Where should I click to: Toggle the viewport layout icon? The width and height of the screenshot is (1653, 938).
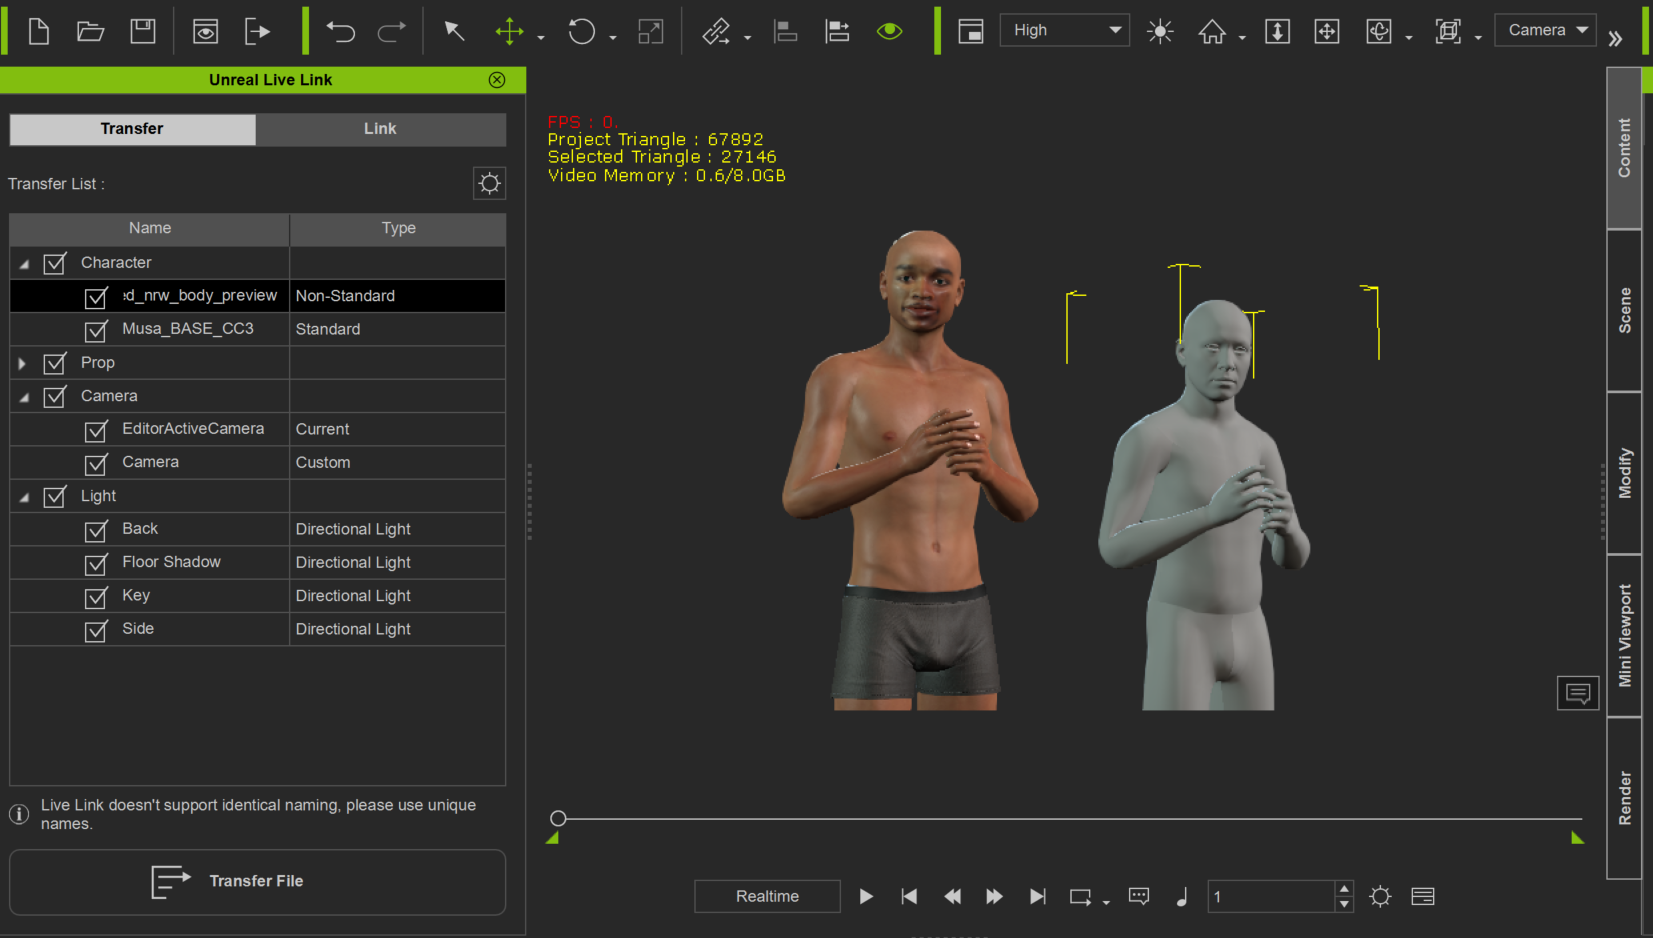click(x=970, y=31)
